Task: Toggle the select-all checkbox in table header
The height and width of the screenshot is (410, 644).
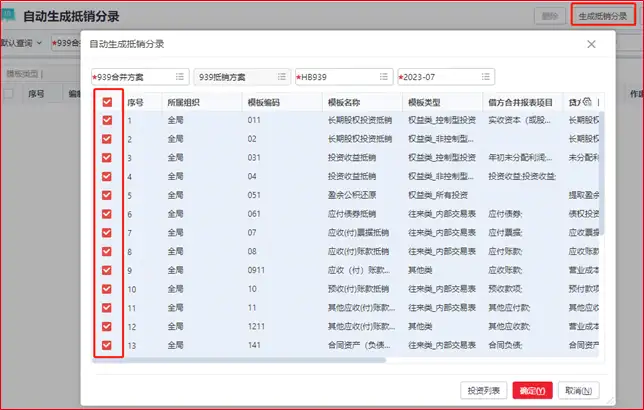Action: click(x=107, y=102)
